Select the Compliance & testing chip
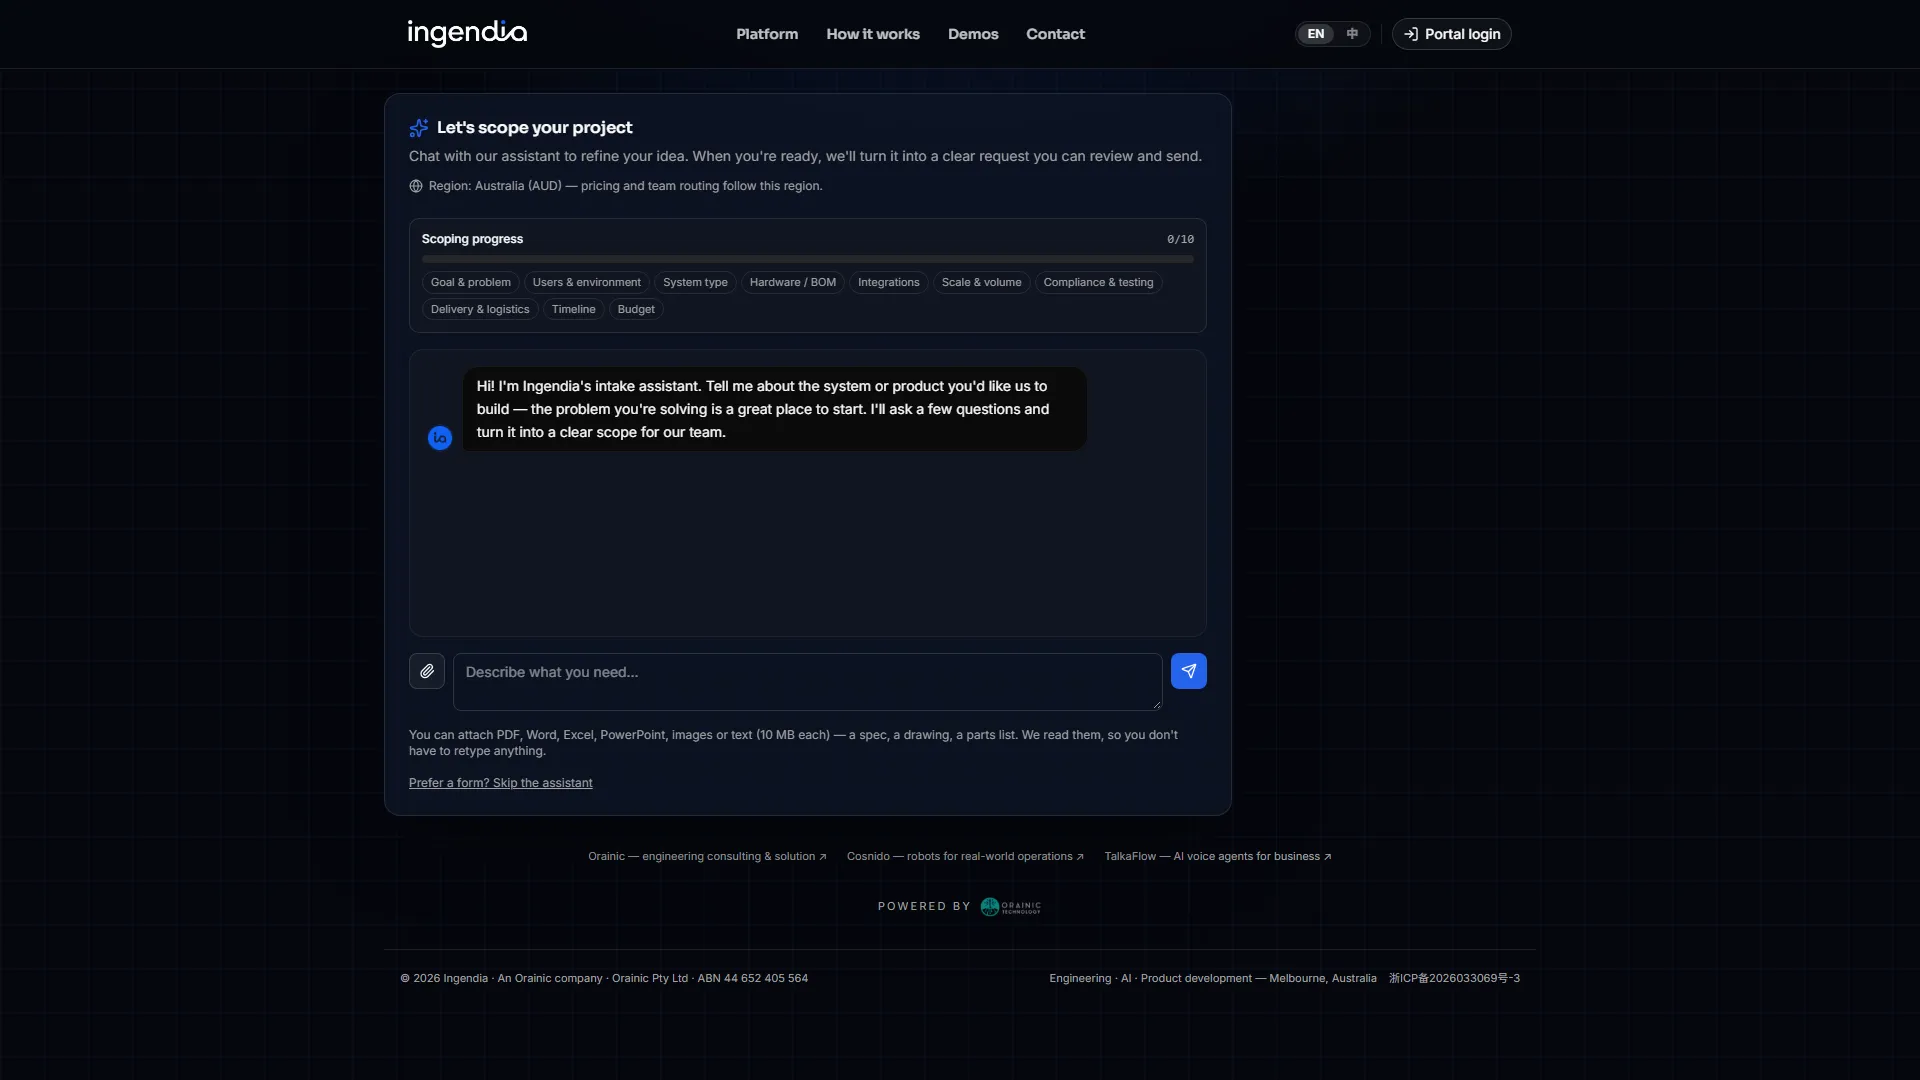The width and height of the screenshot is (1920, 1080). pyautogui.click(x=1099, y=283)
